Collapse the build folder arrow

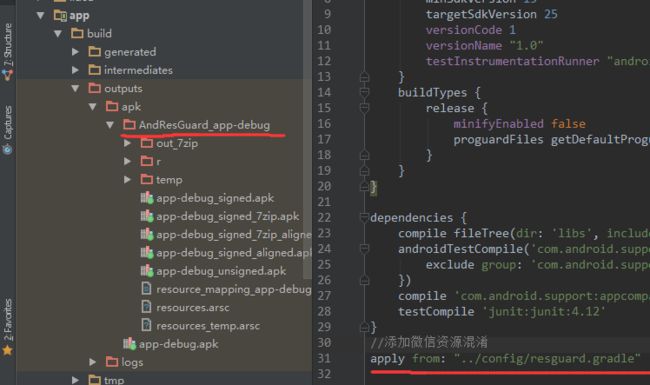58,34
